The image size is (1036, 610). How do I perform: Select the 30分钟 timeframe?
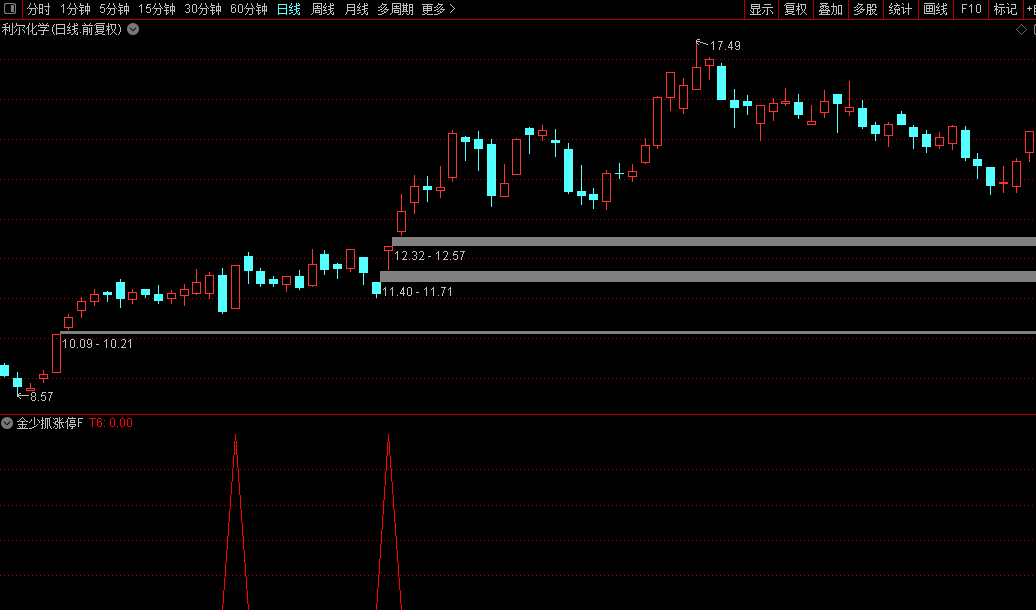pos(203,9)
